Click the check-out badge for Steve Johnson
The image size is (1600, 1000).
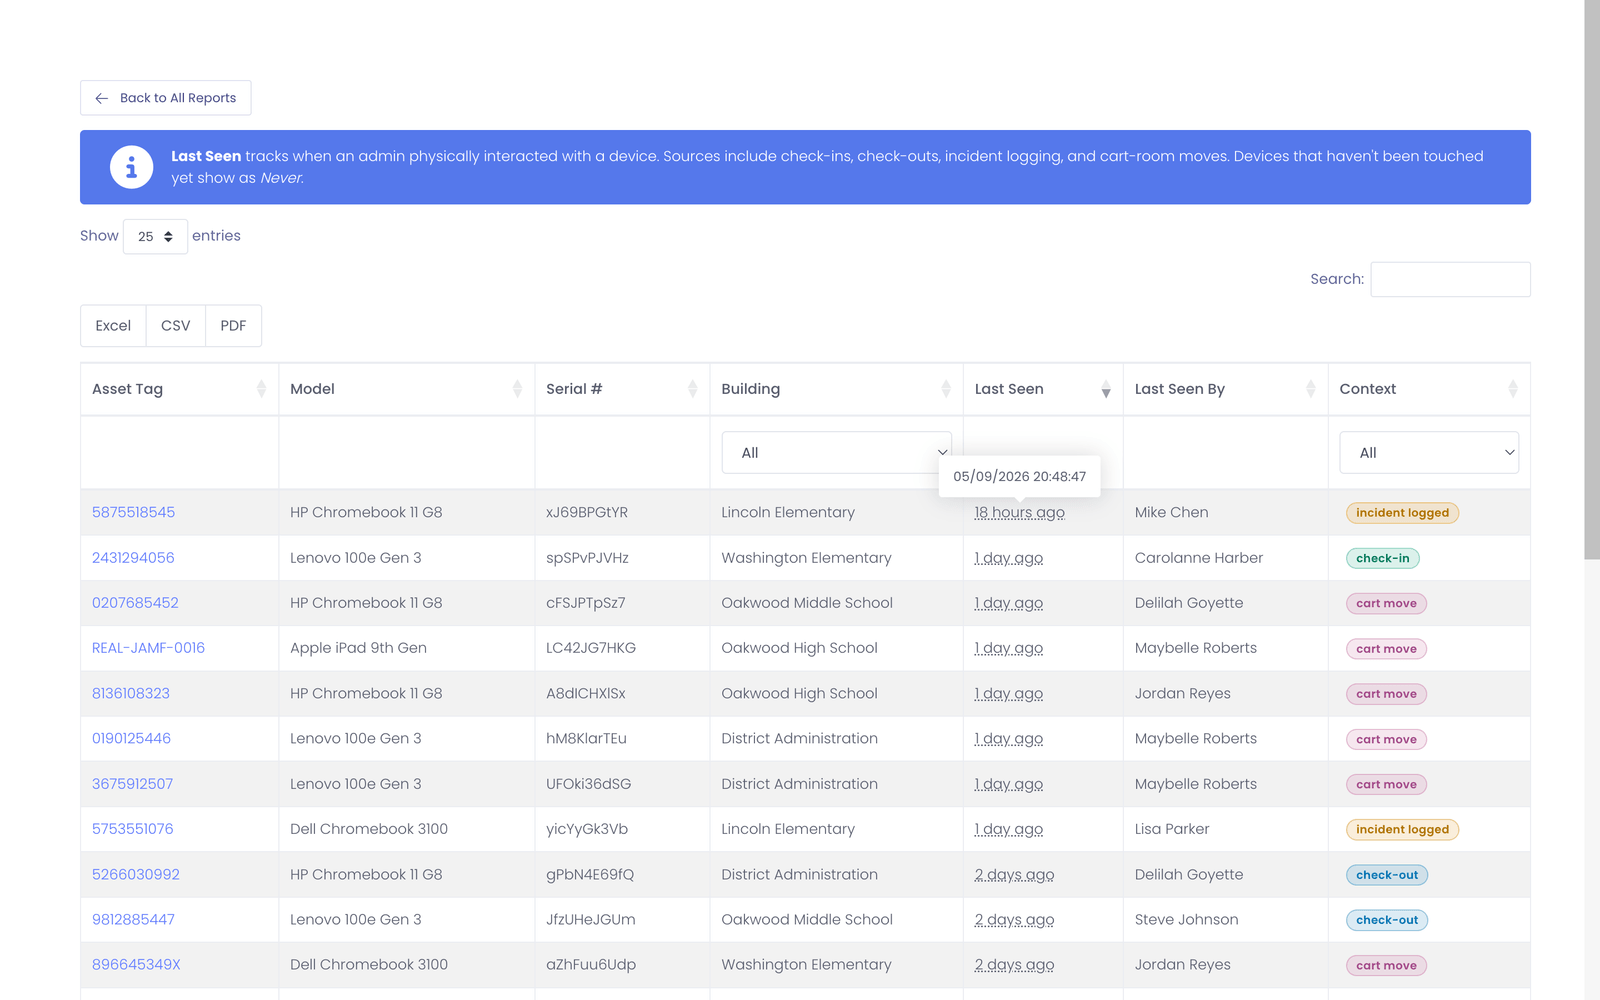pyautogui.click(x=1386, y=920)
